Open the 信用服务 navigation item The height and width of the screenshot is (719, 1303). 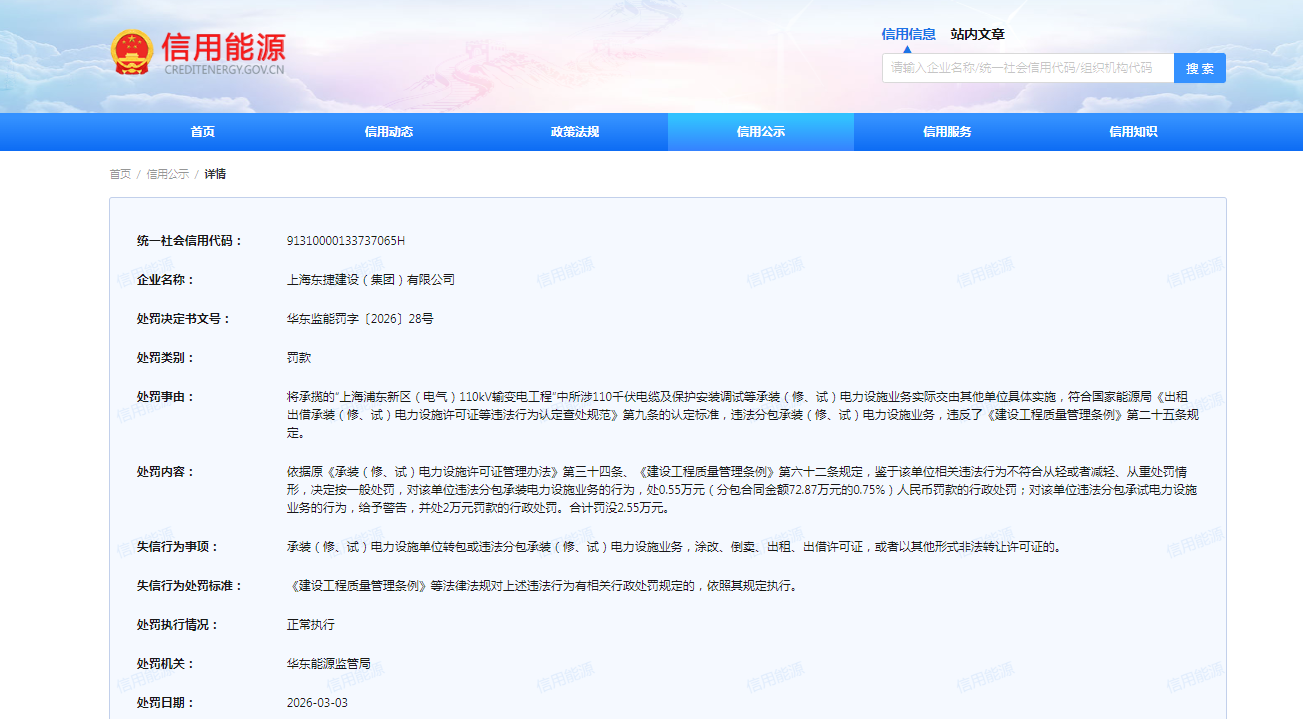pos(947,132)
